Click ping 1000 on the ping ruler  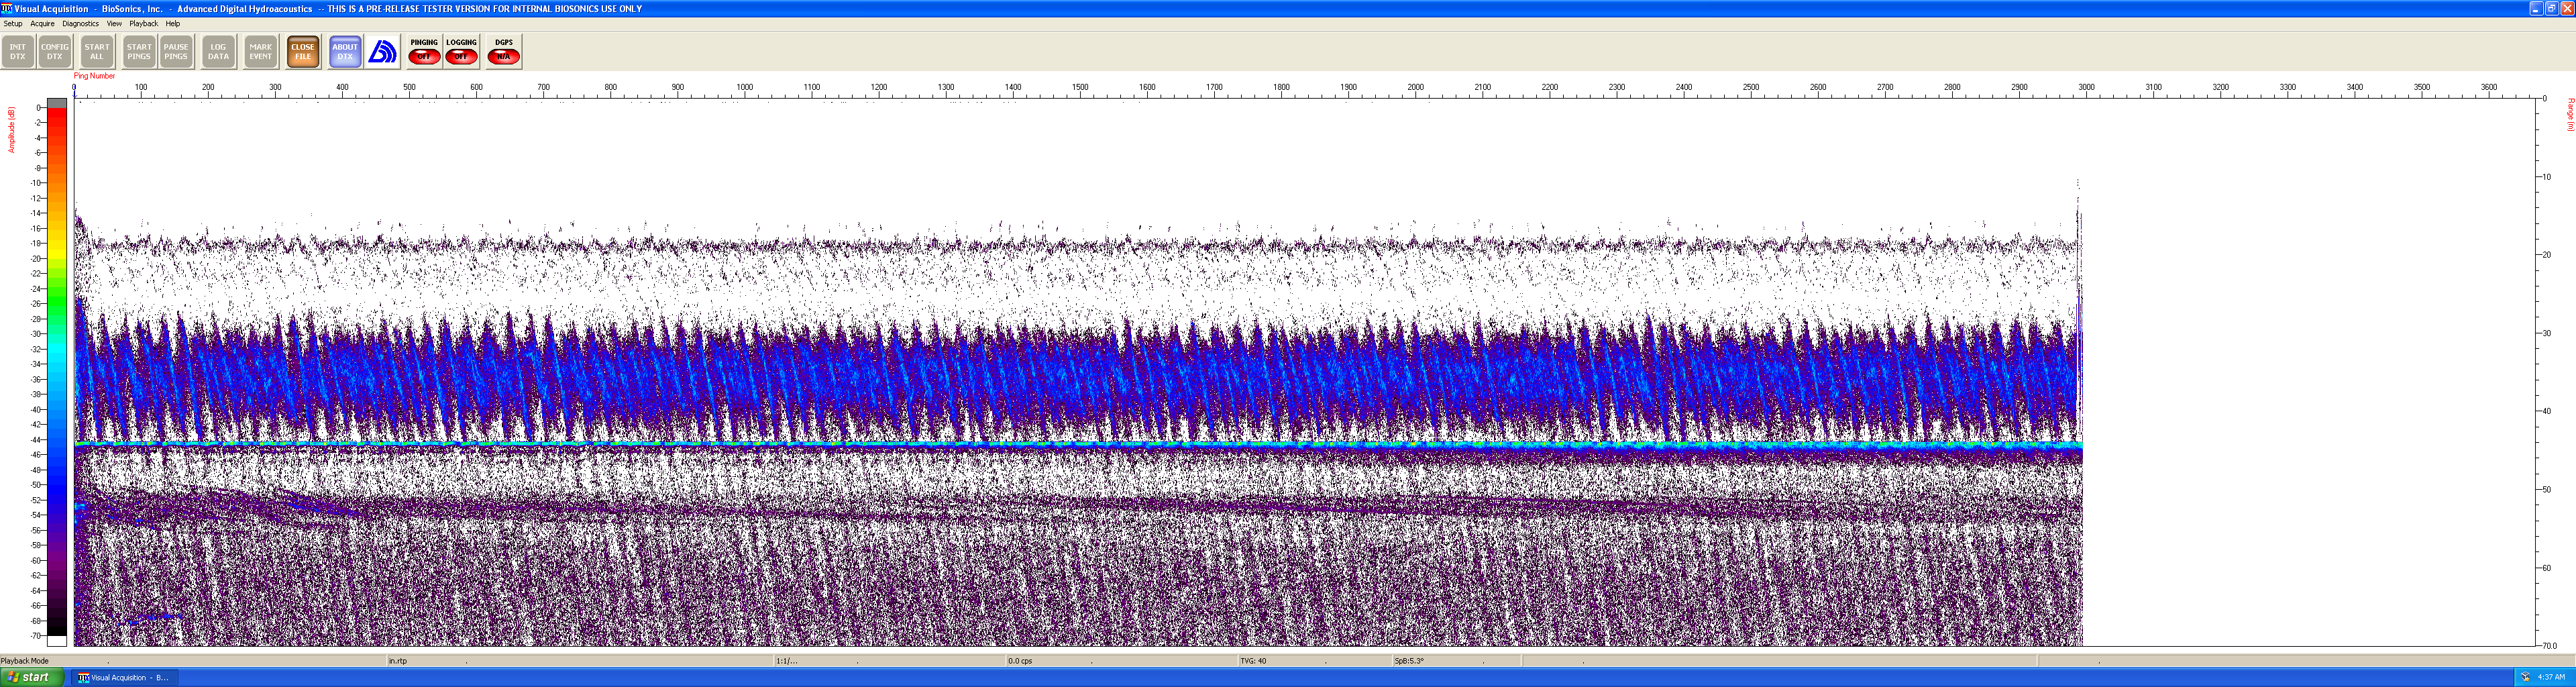tap(744, 88)
